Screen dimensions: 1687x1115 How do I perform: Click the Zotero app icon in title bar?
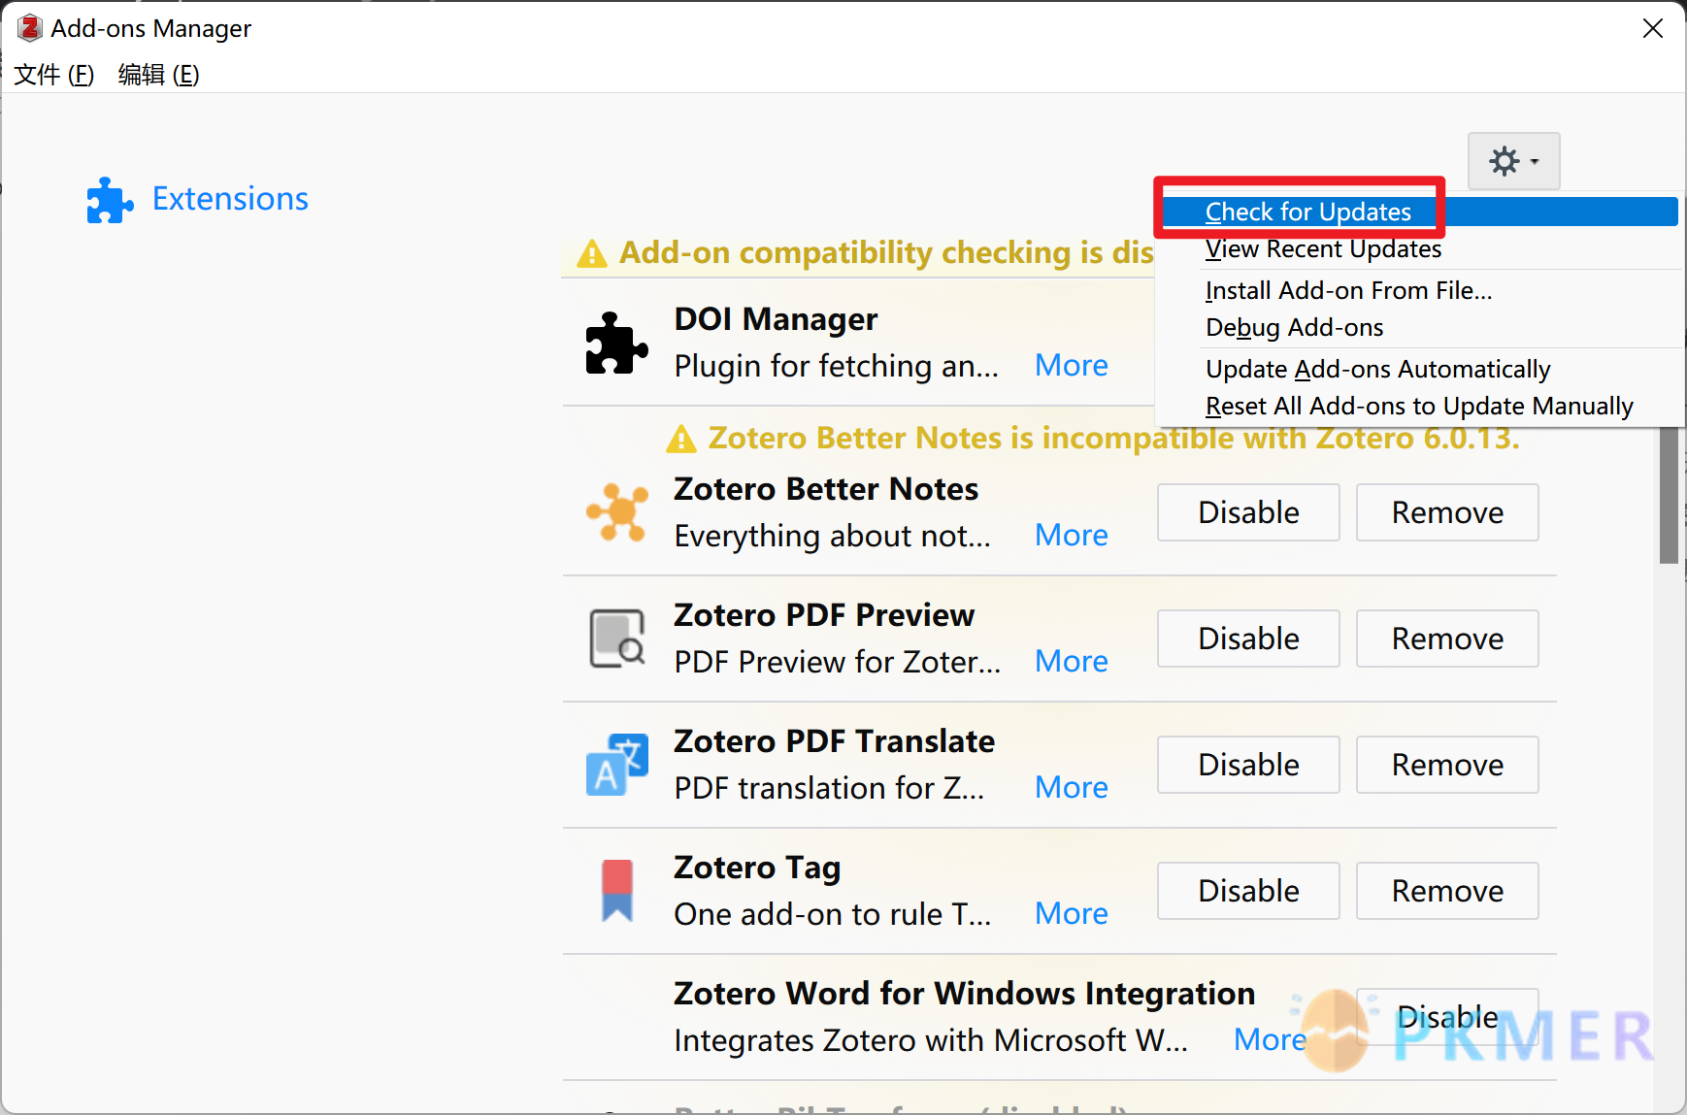(x=29, y=28)
